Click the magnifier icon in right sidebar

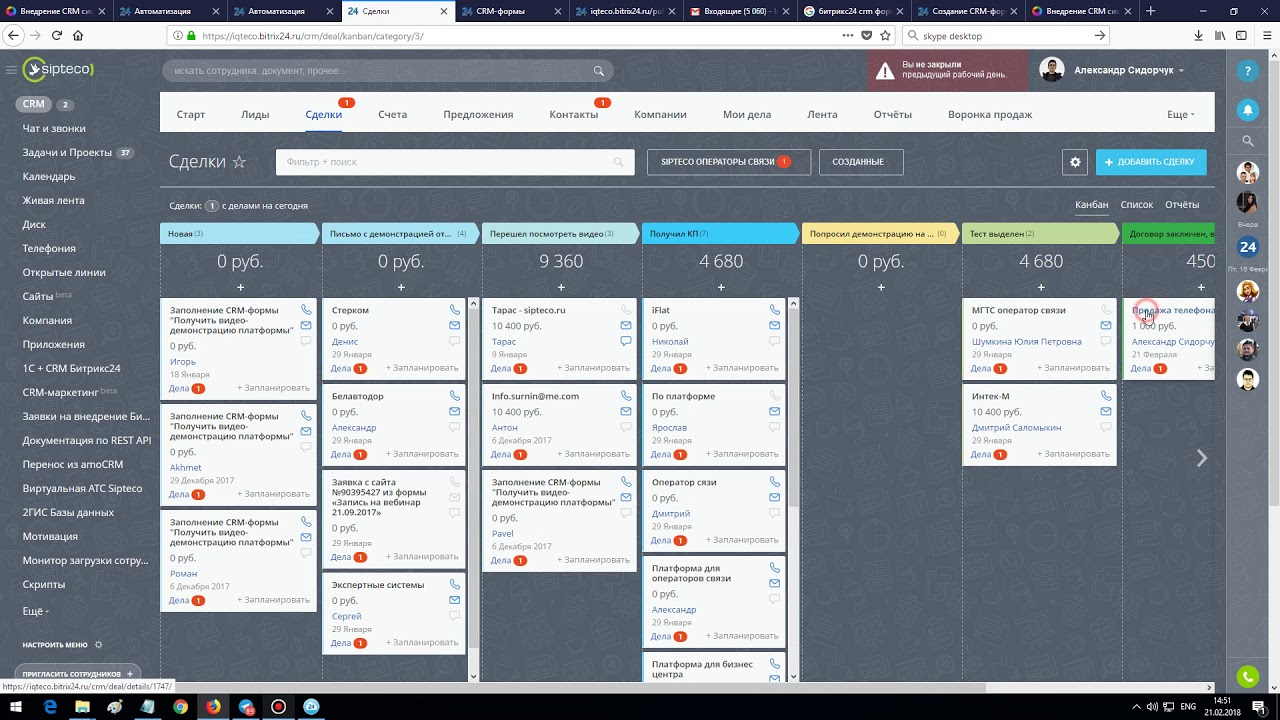1247,141
